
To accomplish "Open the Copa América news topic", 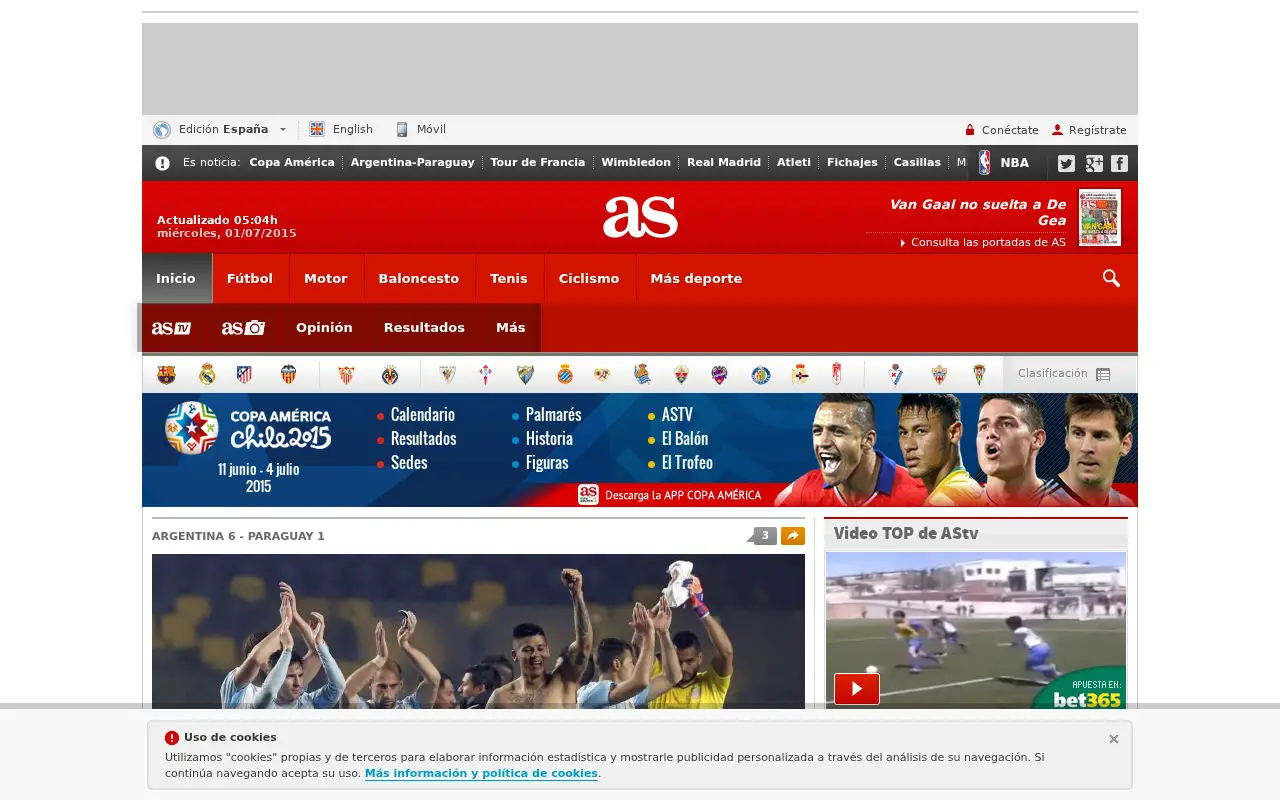I will click(x=292, y=162).
